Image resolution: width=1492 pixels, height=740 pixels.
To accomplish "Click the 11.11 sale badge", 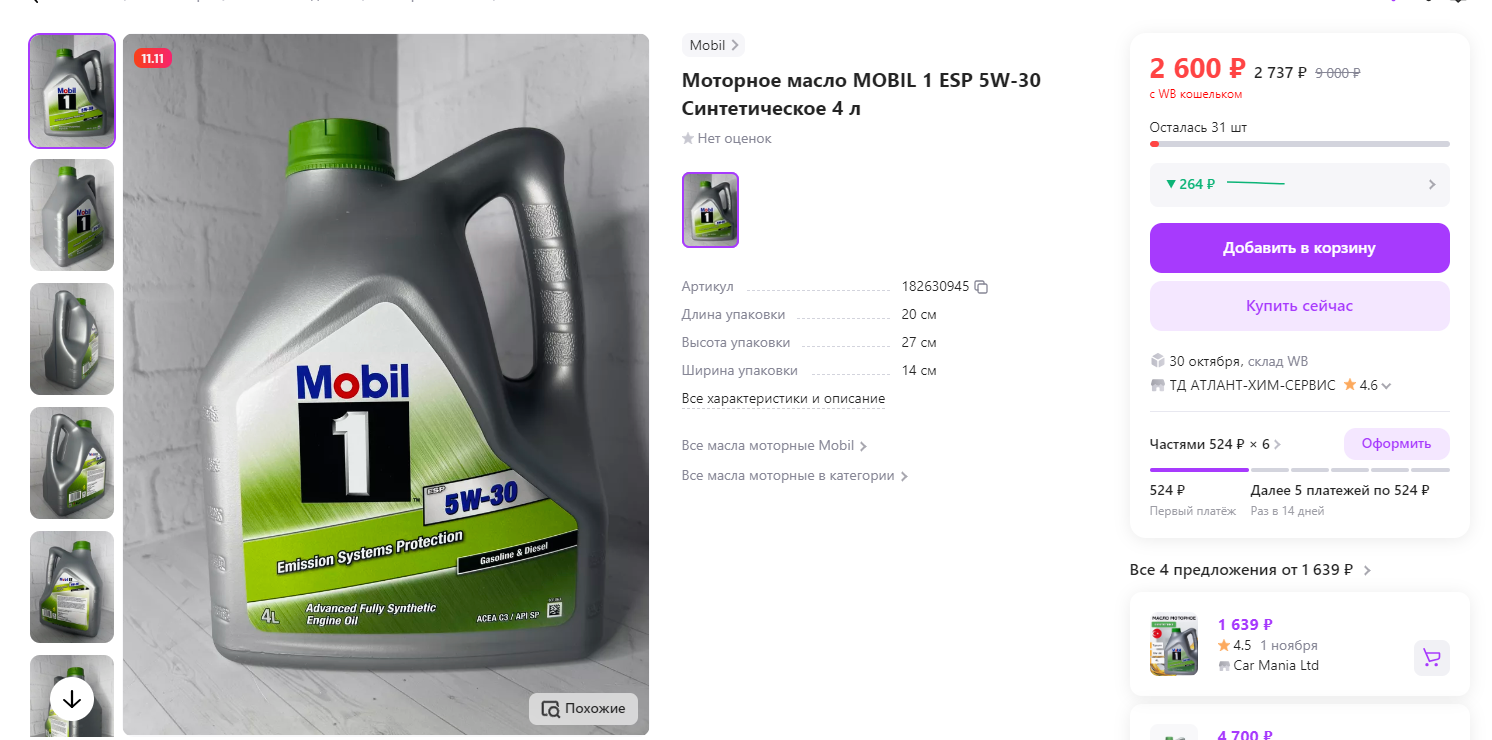I will [153, 59].
